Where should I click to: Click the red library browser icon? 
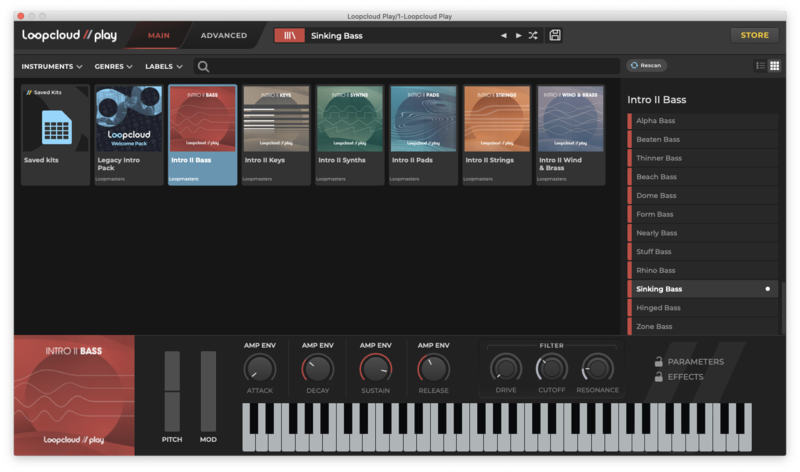point(289,35)
